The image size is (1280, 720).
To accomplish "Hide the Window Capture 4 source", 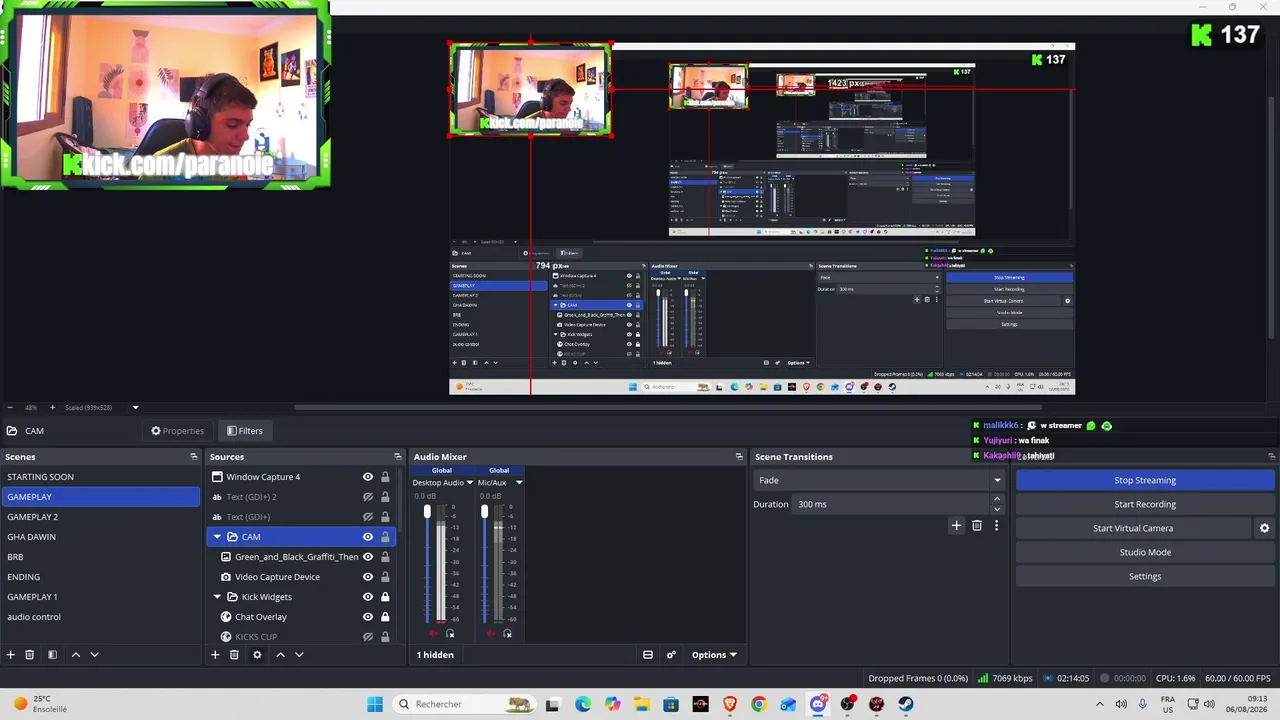I will tap(368, 477).
